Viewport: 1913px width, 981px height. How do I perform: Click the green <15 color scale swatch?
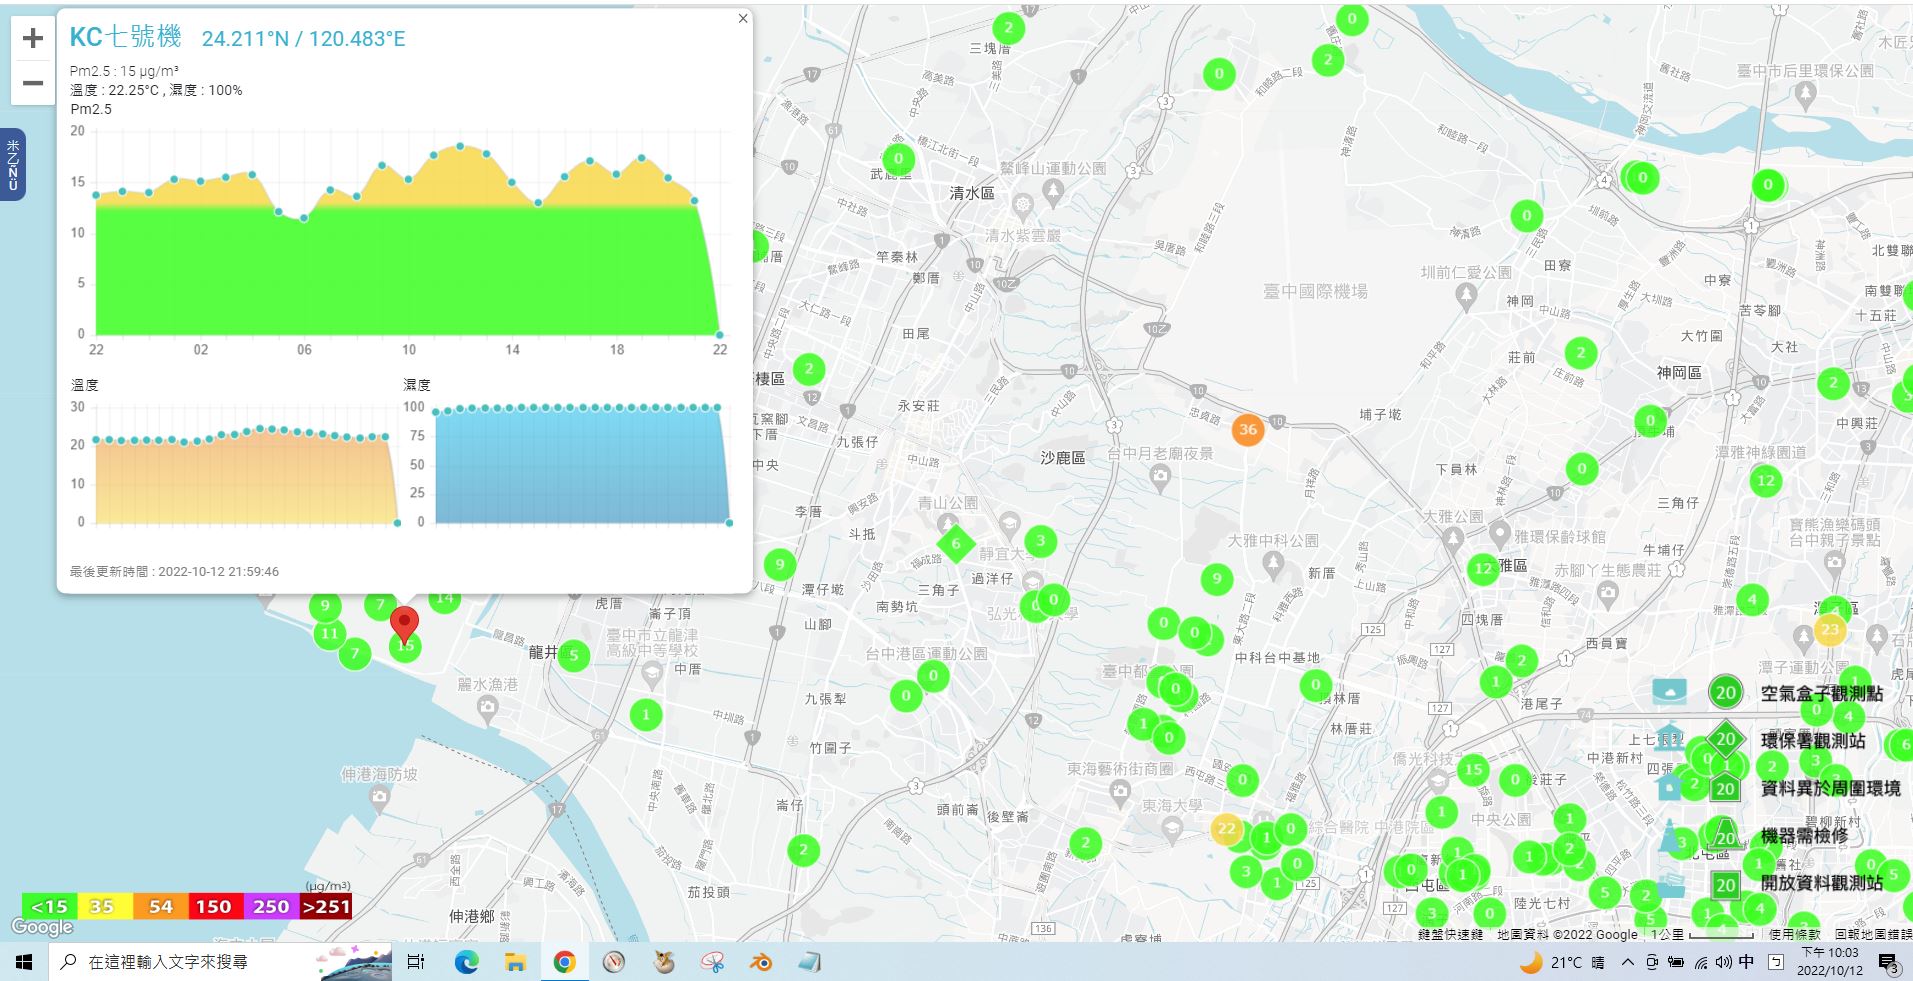point(50,907)
